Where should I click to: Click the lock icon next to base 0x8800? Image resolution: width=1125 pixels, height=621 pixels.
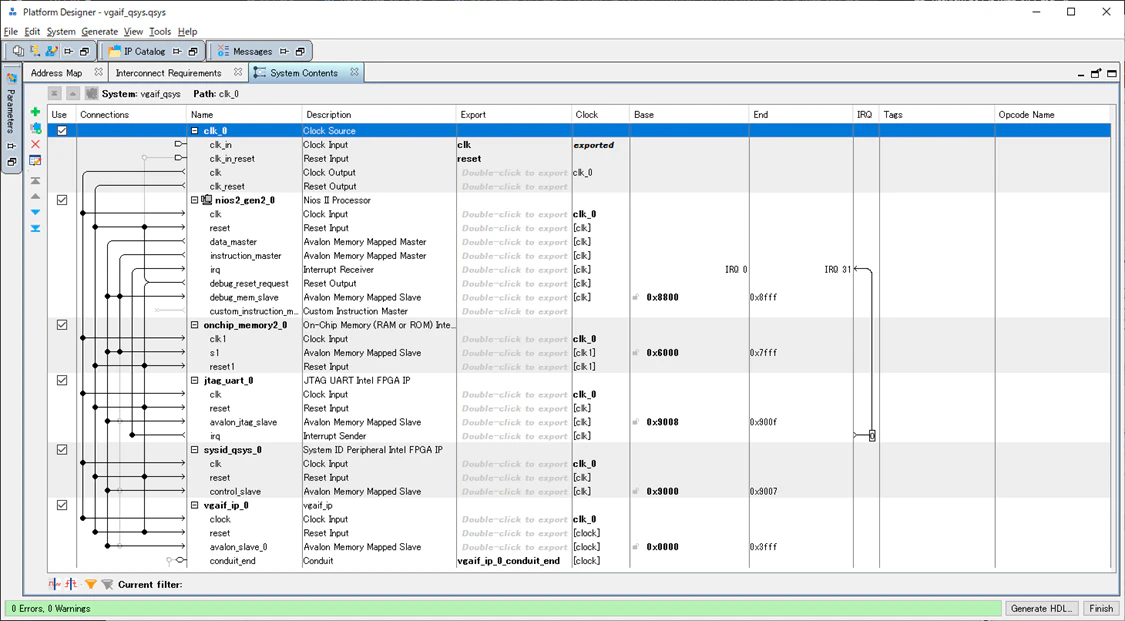(636, 297)
